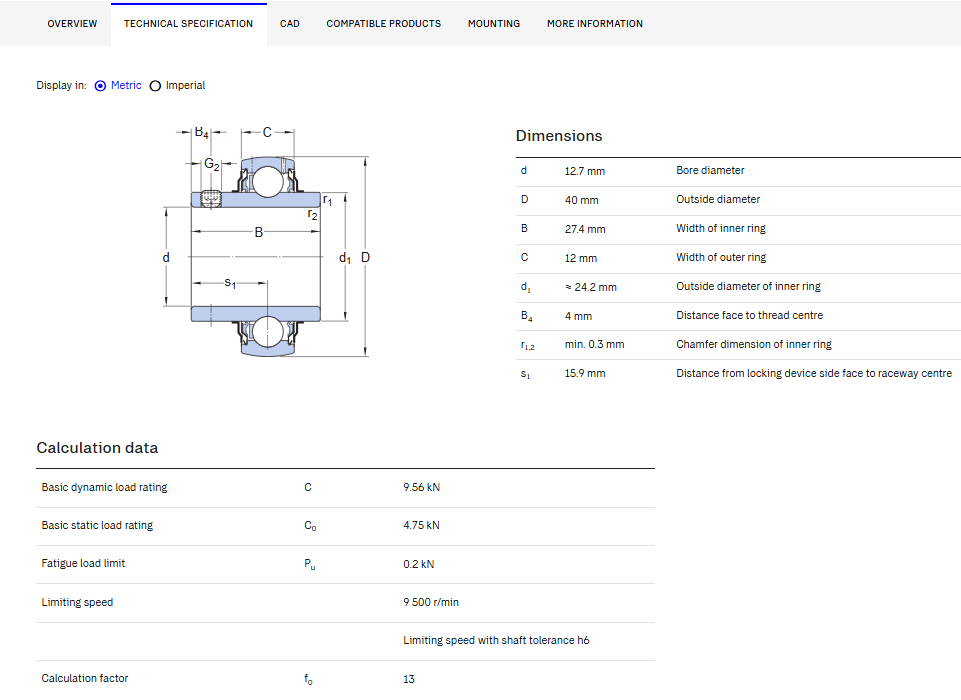This screenshot has width=961, height=700.
Task: Click the f0 symbol in Calculation data
Action: pyautogui.click(x=308, y=679)
